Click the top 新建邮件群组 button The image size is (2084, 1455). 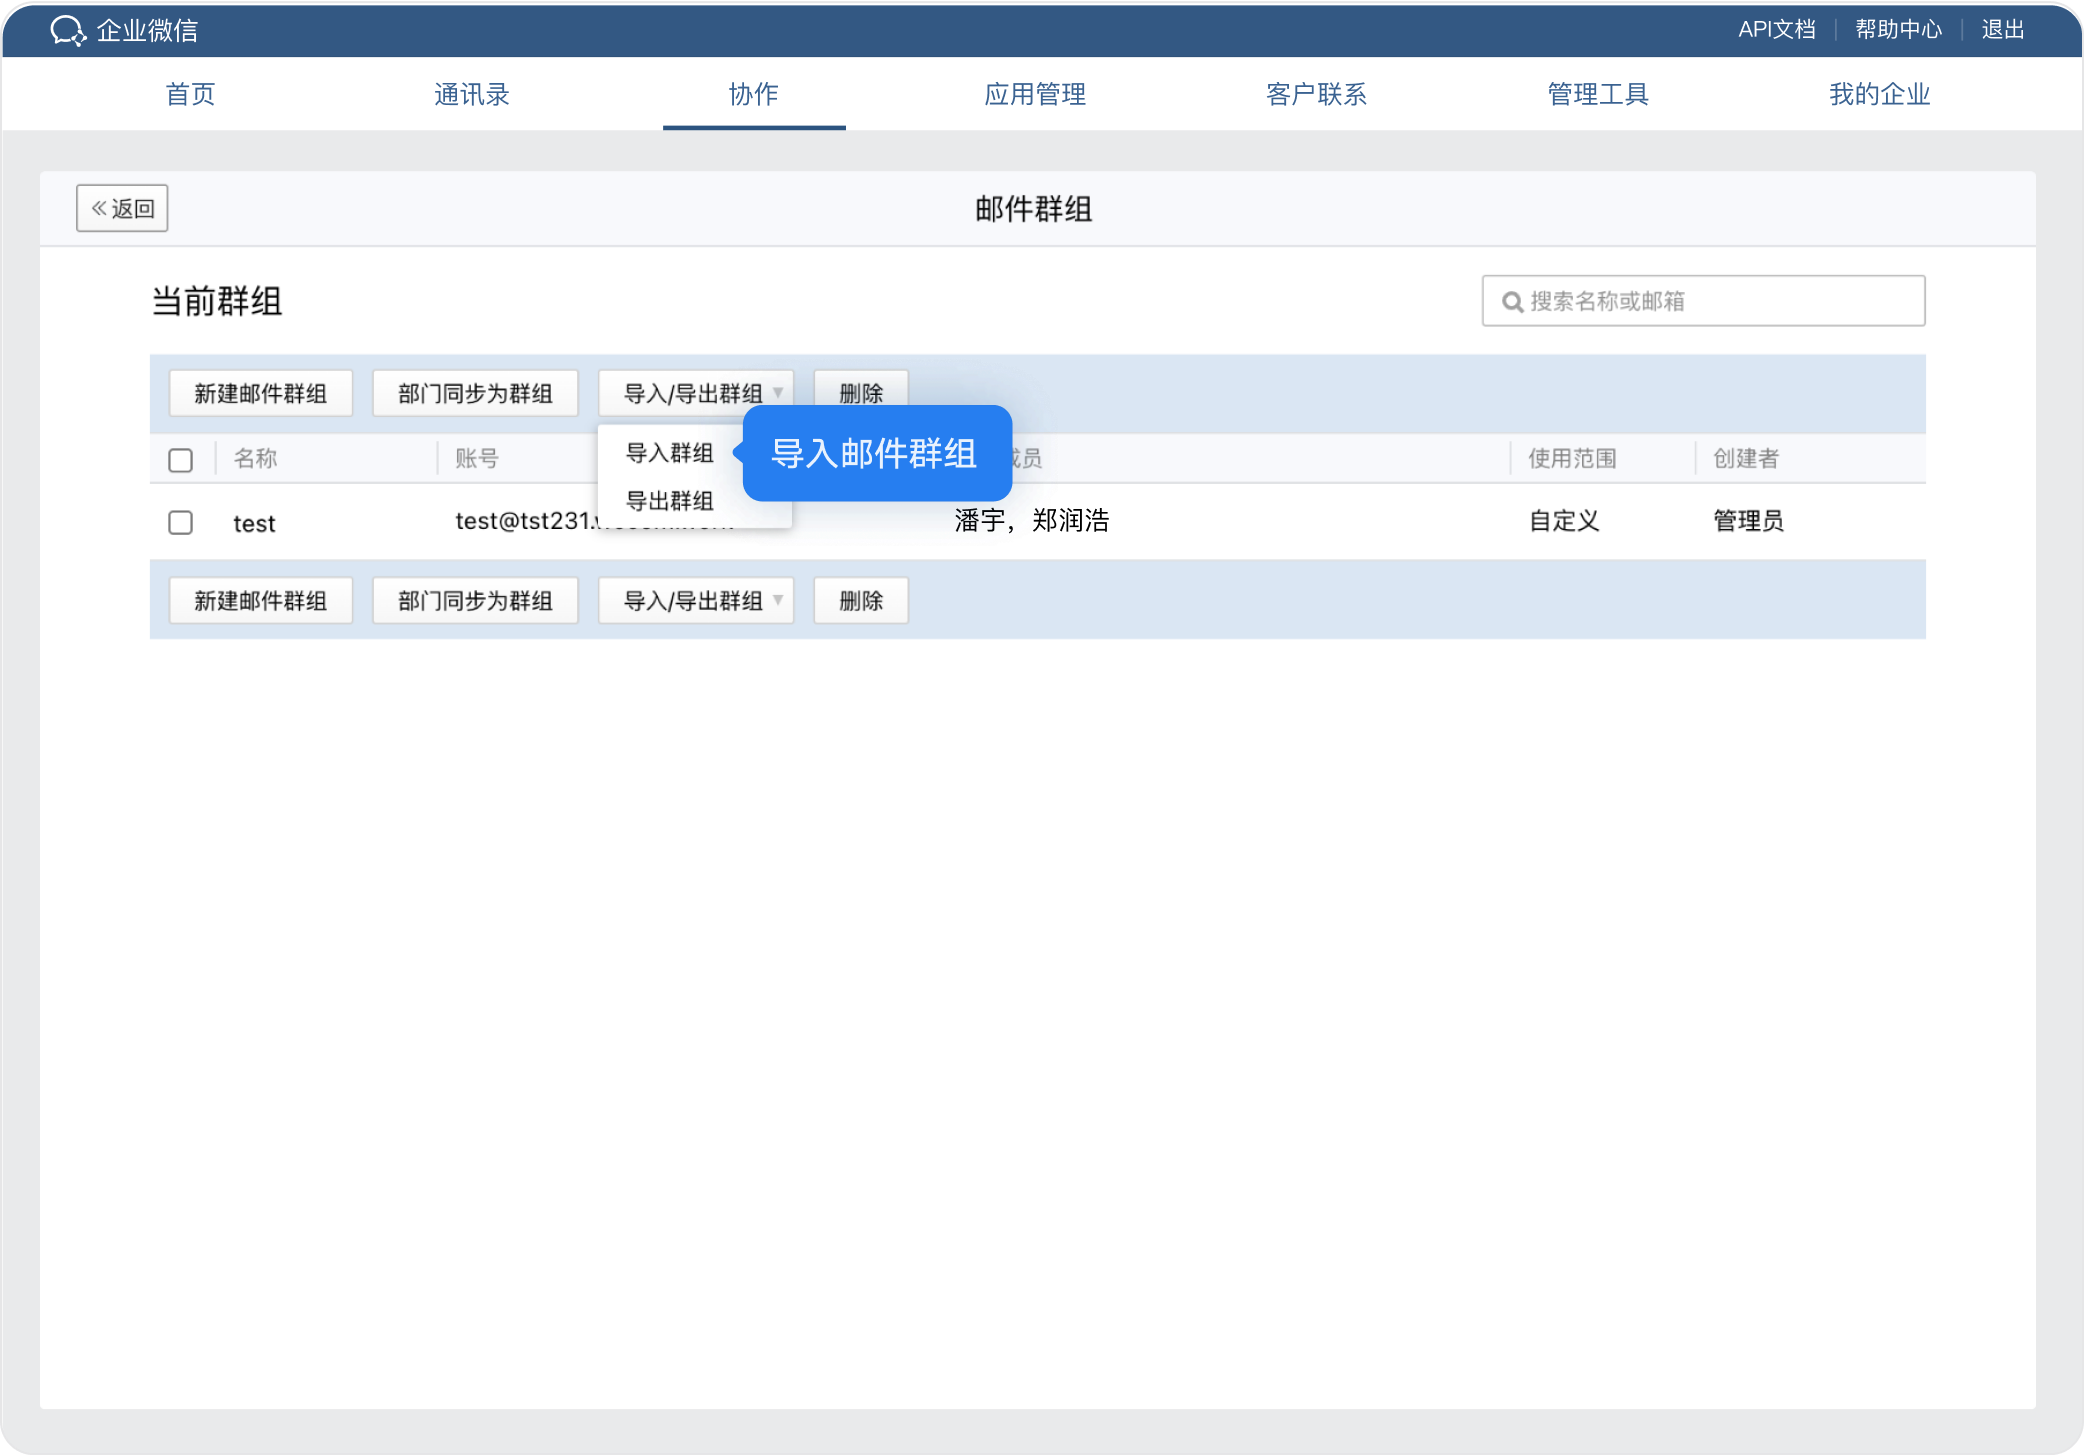point(260,393)
